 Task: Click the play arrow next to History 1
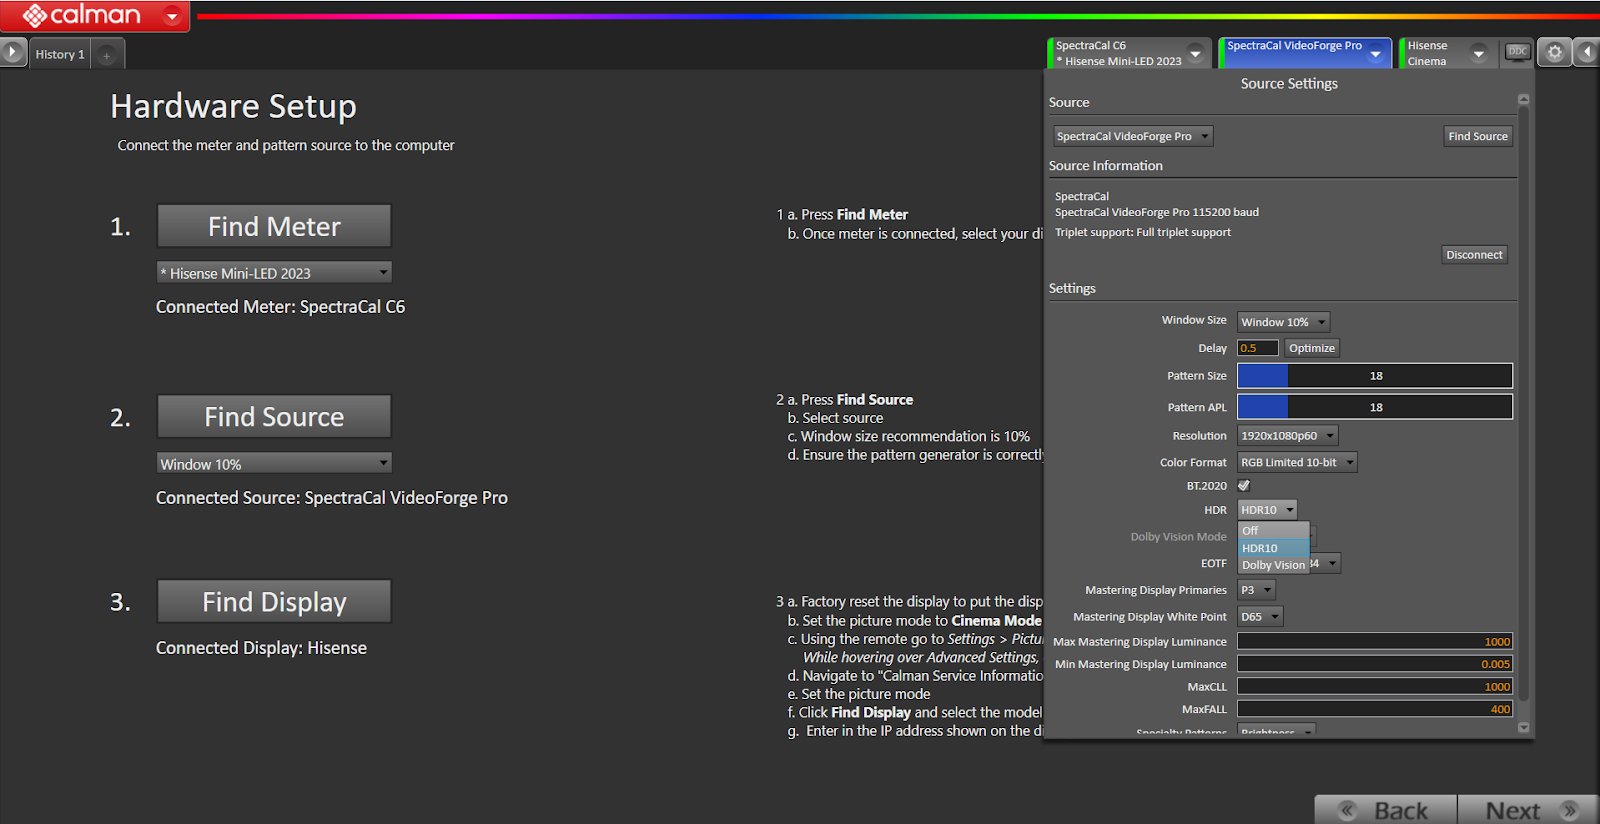(13, 52)
